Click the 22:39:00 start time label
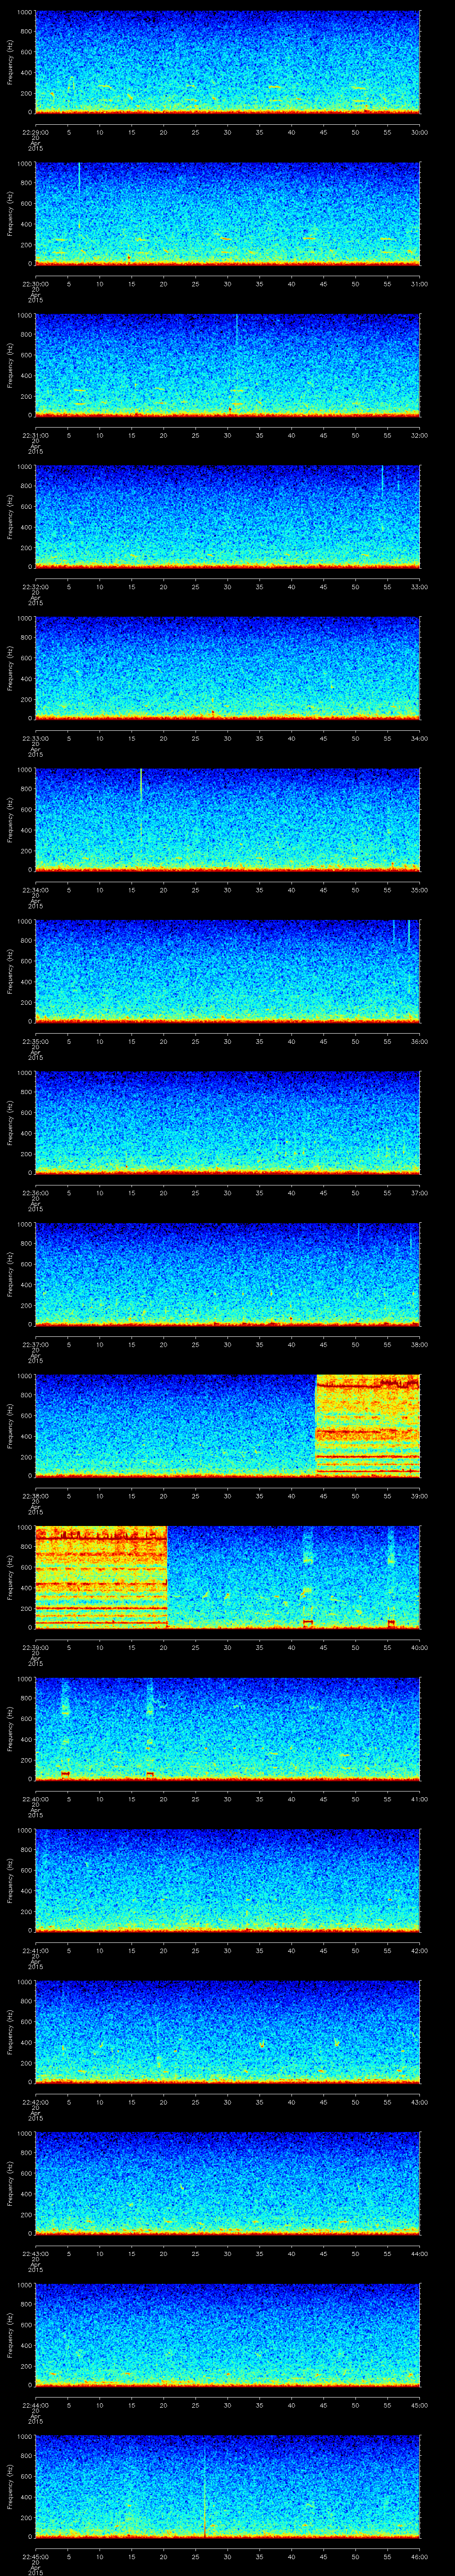This screenshot has width=455, height=2576. tap(35, 1647)
